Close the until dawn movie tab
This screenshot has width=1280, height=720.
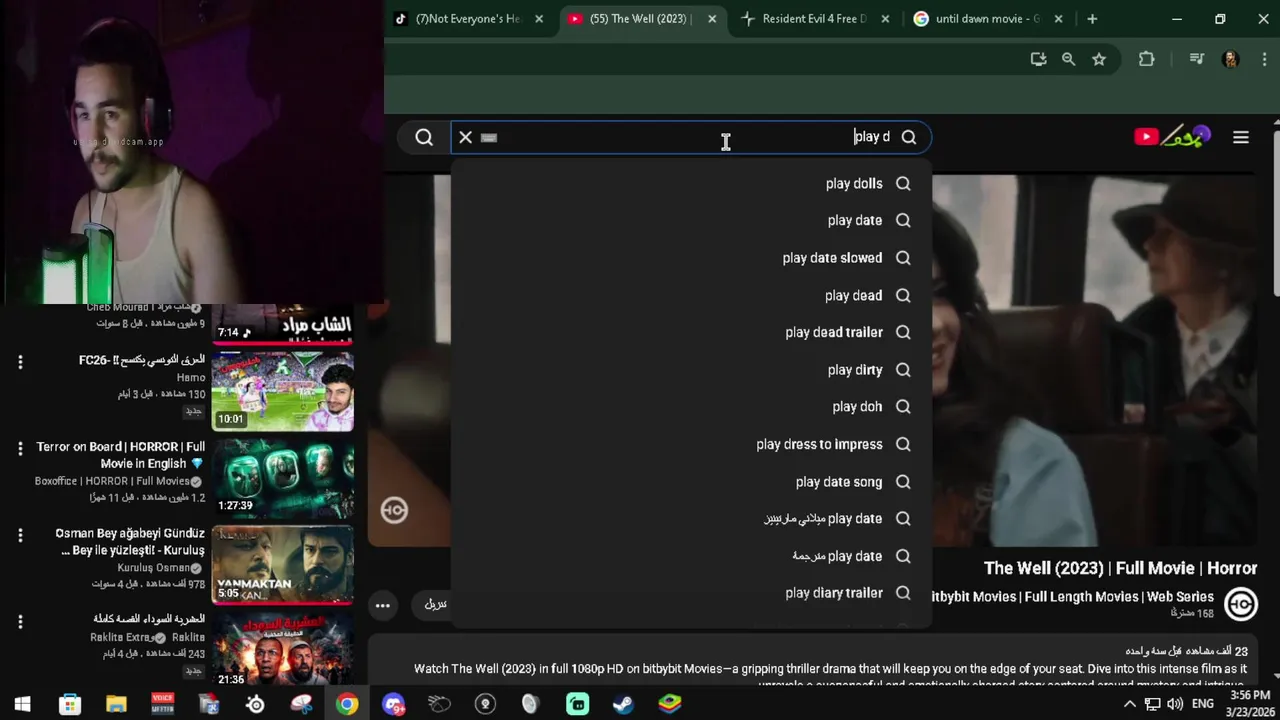point(1058,19)
